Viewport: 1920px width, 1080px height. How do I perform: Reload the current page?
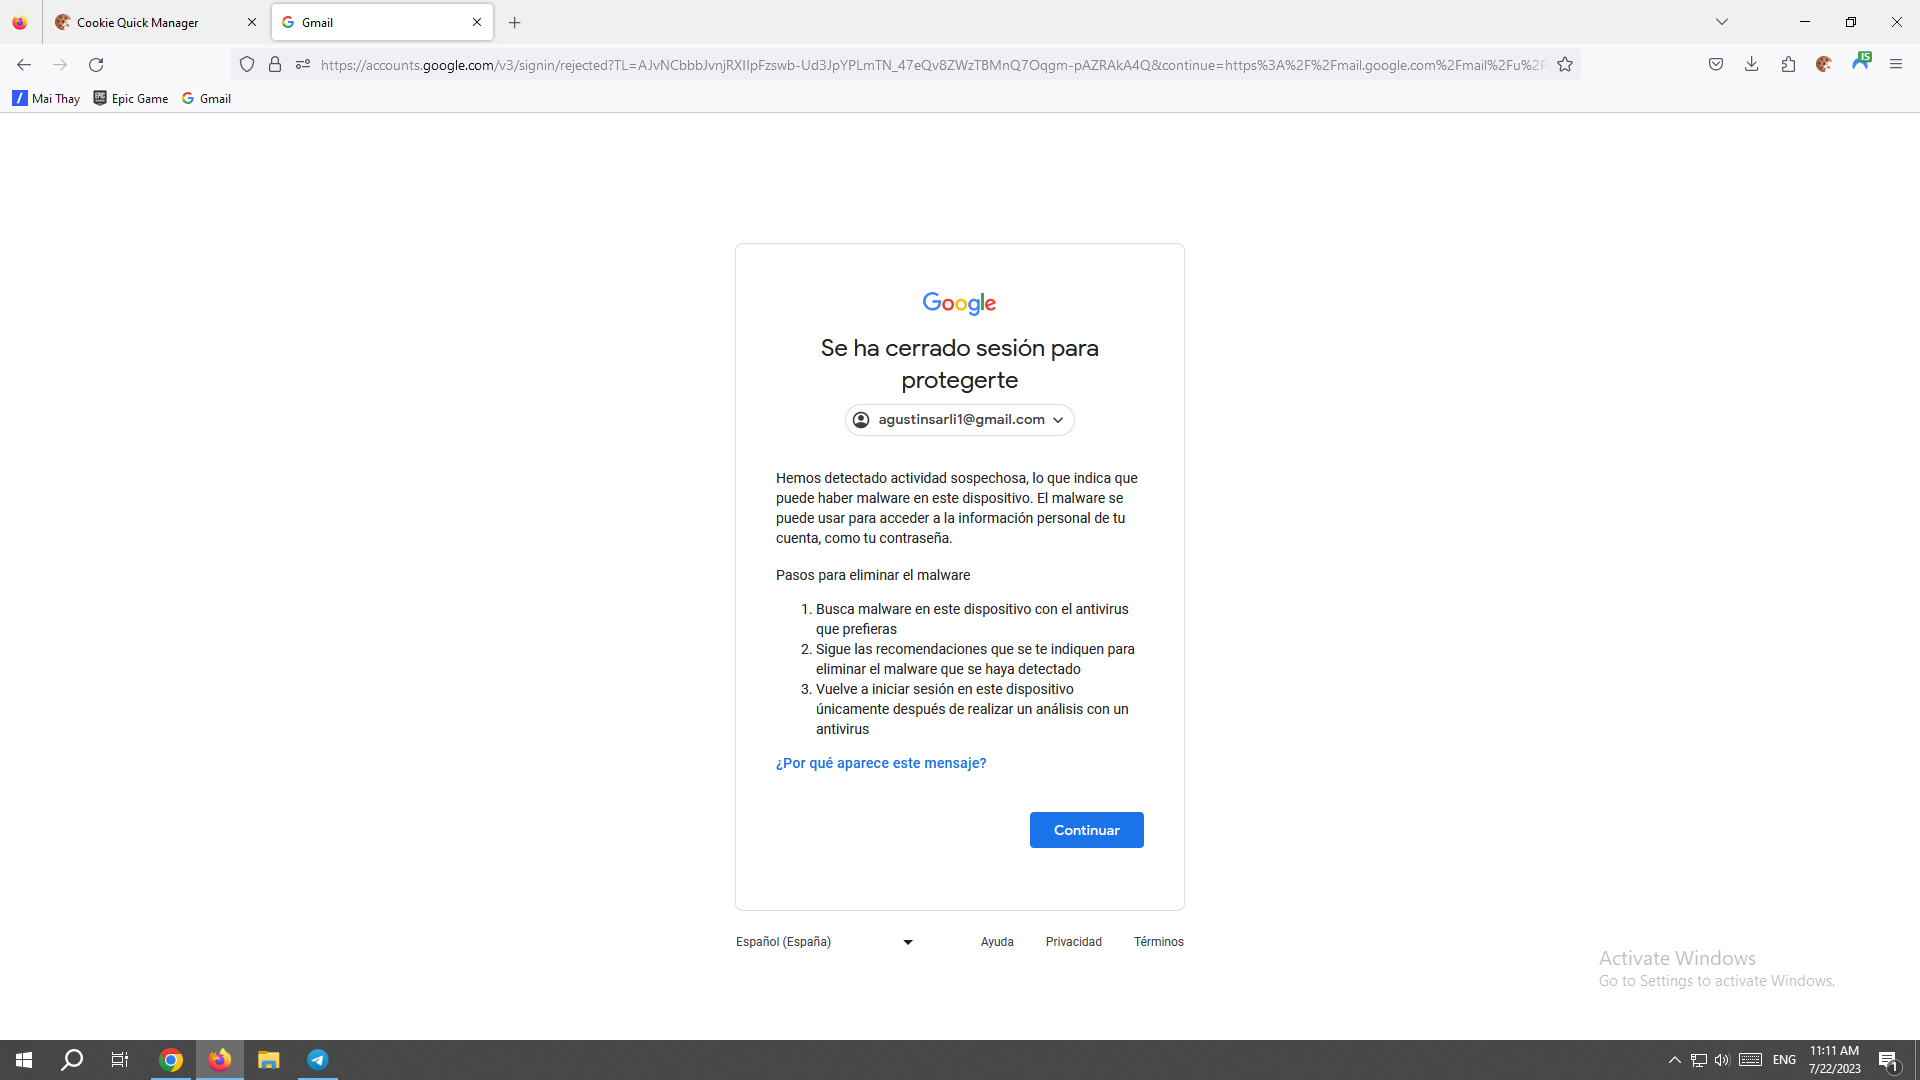tap(96, 65)
